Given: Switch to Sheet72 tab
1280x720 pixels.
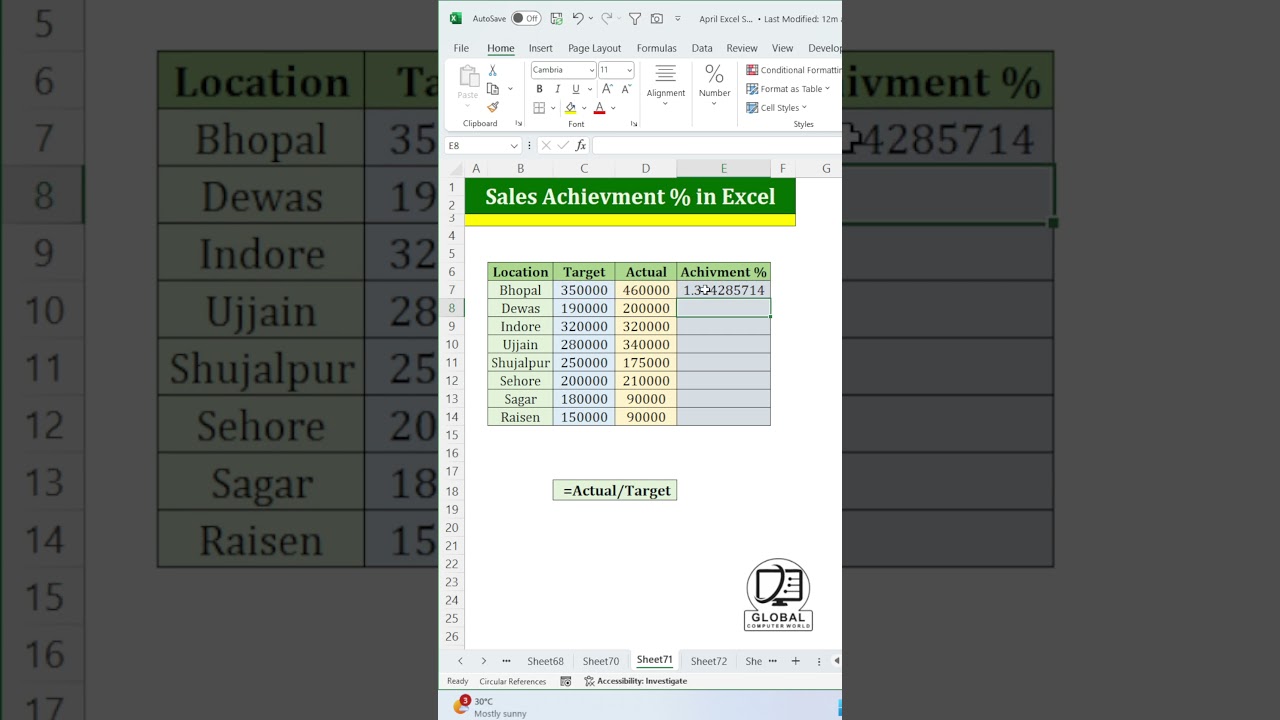Looking at the screenshot, I should click(708, 661).
